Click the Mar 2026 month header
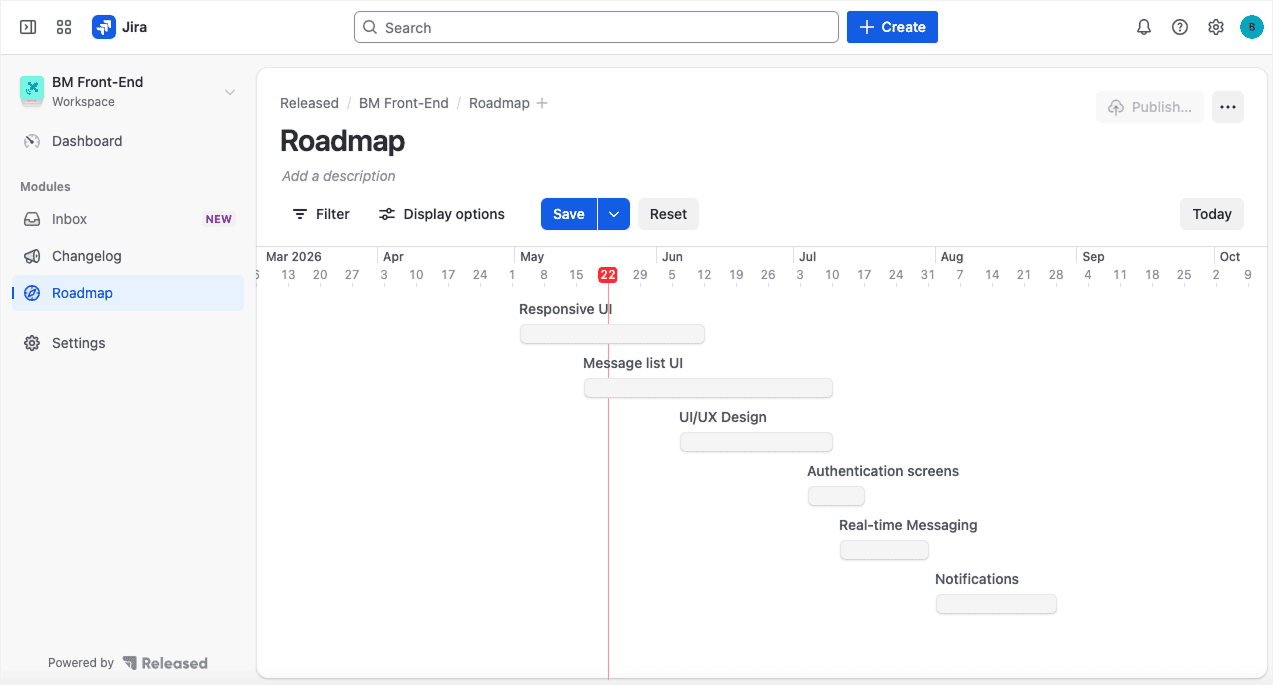 tap(294, 257)
